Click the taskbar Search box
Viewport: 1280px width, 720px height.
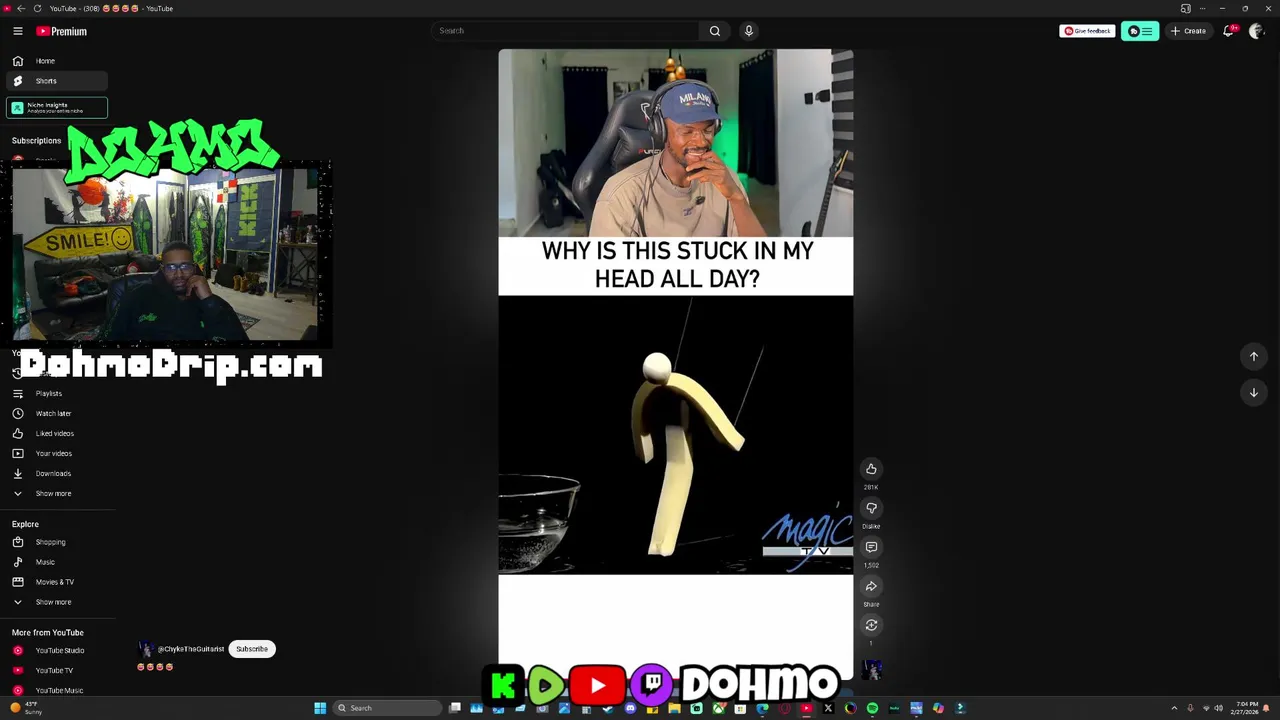[x=388, y=708]
